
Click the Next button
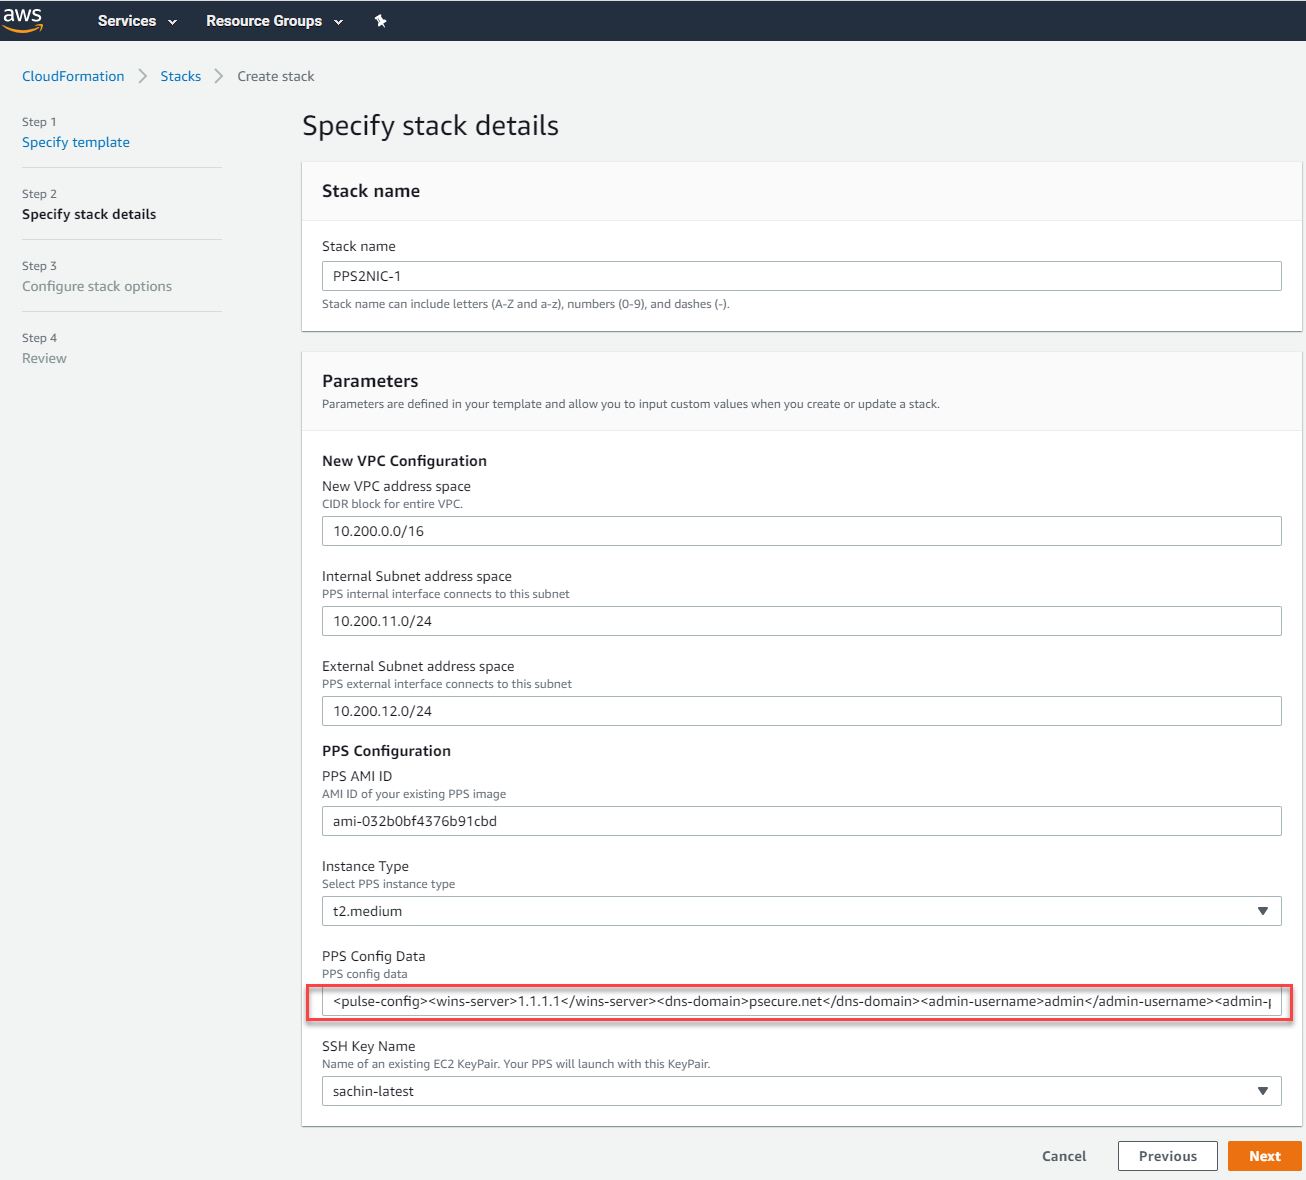tap(1264, 1156)
